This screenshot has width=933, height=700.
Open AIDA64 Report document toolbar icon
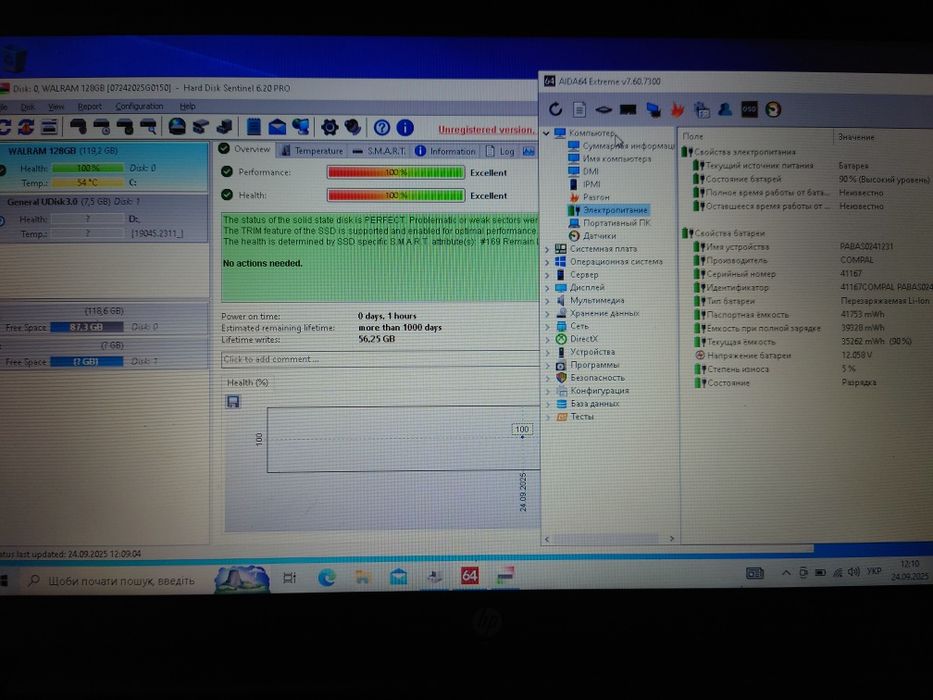point(580,109)
